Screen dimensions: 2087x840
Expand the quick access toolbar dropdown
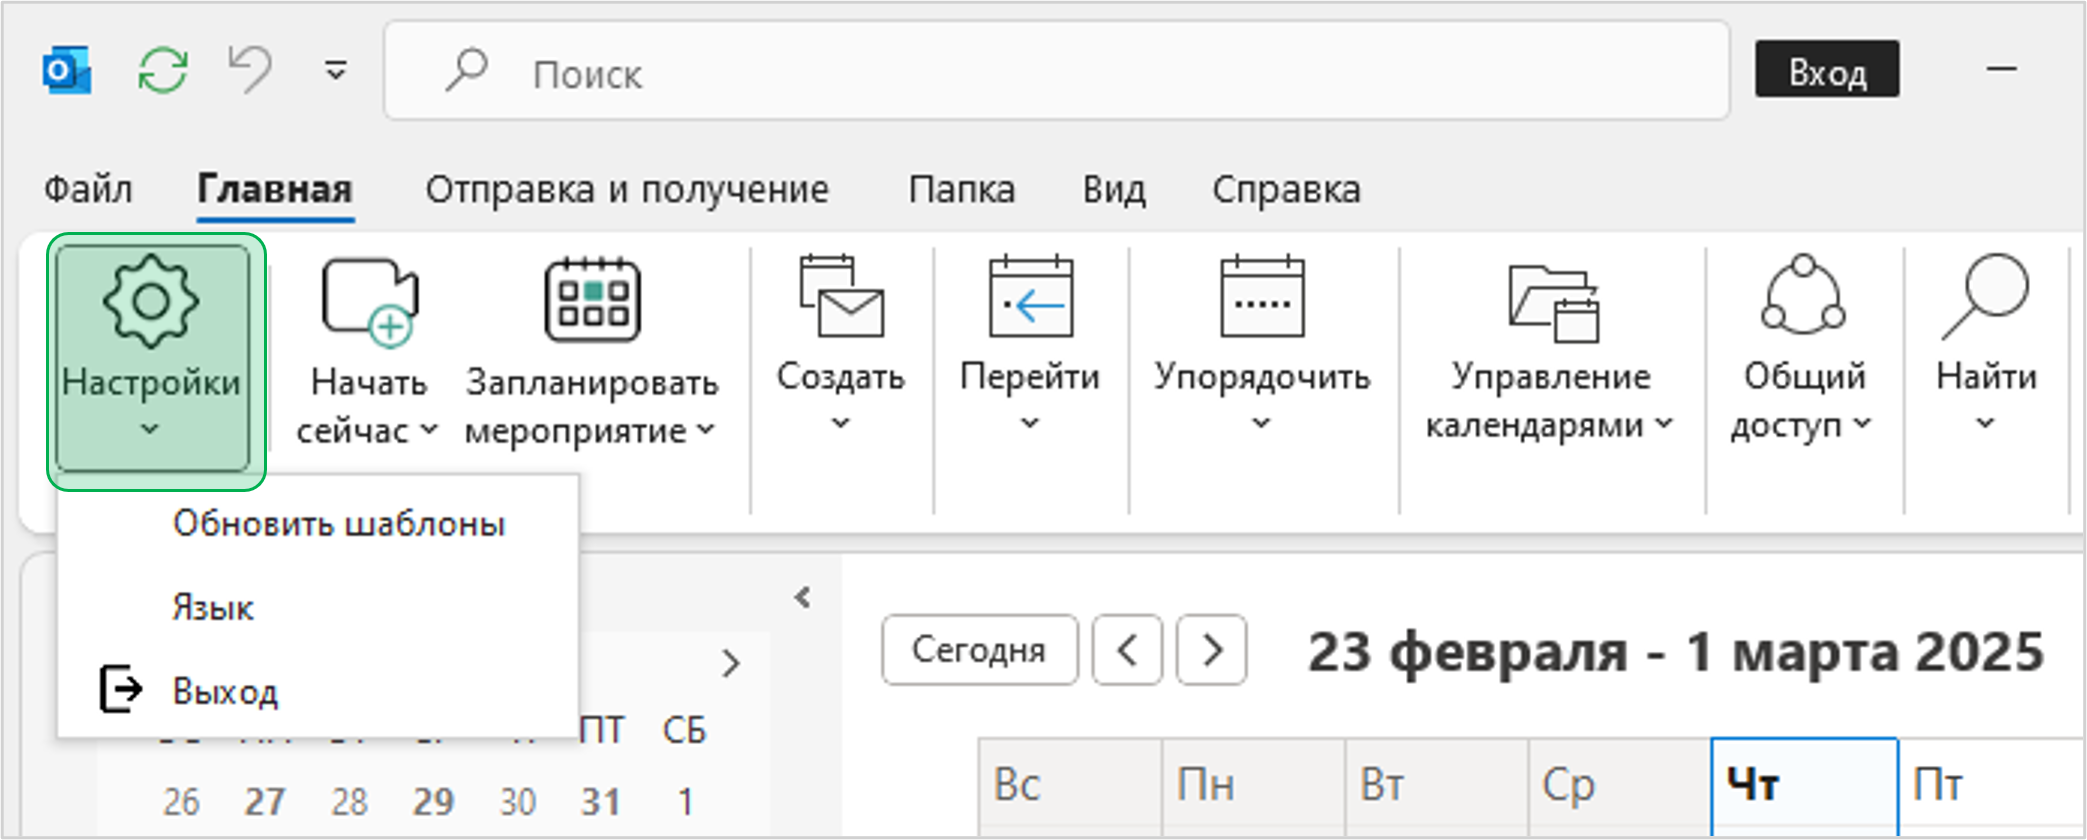[336, 71]
